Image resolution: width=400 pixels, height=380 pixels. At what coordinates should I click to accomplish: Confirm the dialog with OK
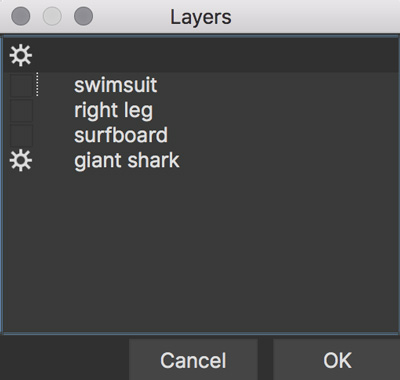(x=337, y=360)
